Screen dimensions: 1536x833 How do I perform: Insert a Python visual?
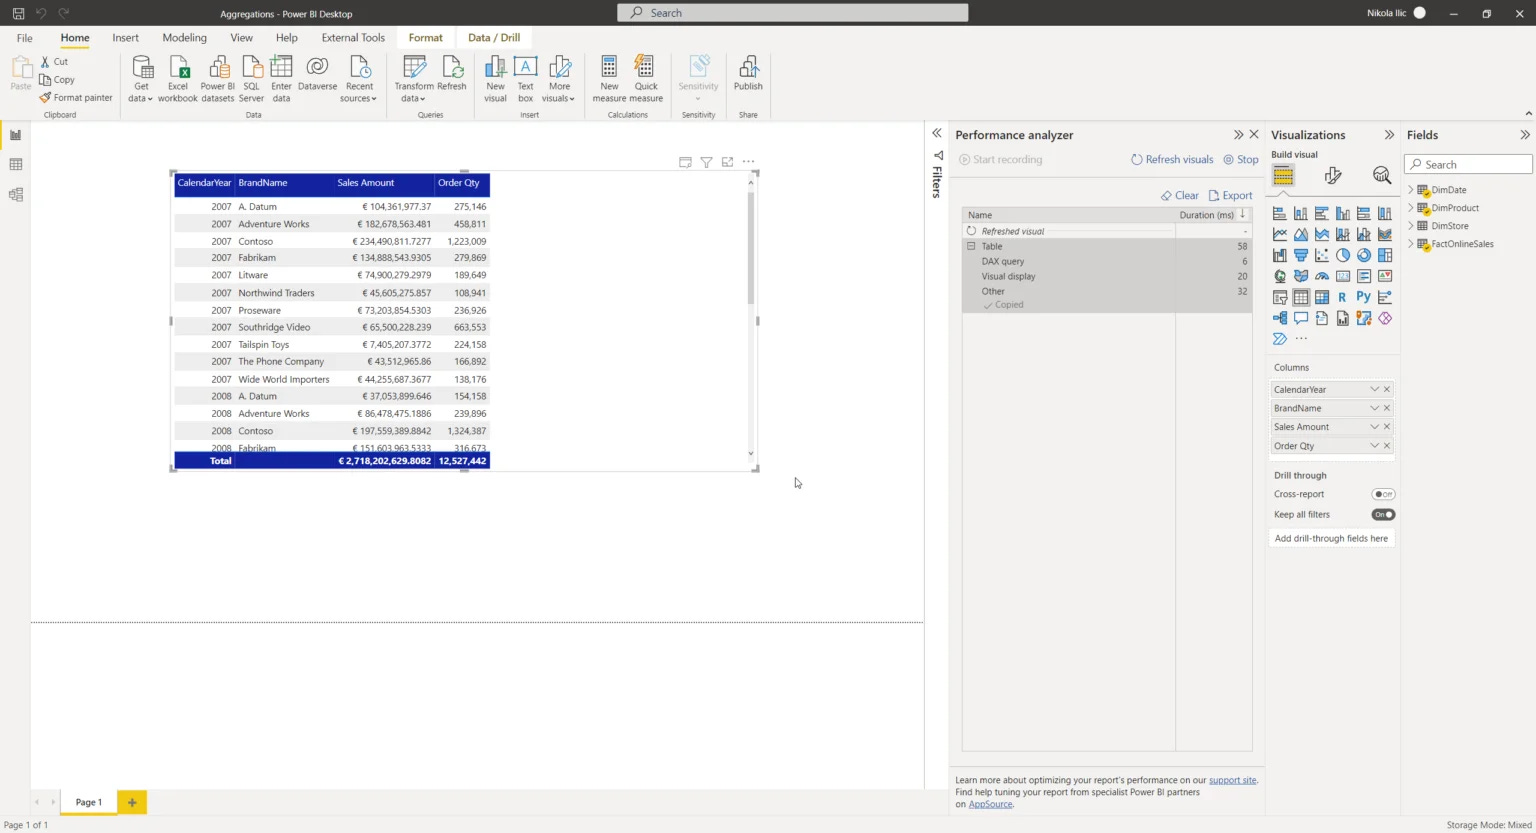click(x=1364, y=297)
